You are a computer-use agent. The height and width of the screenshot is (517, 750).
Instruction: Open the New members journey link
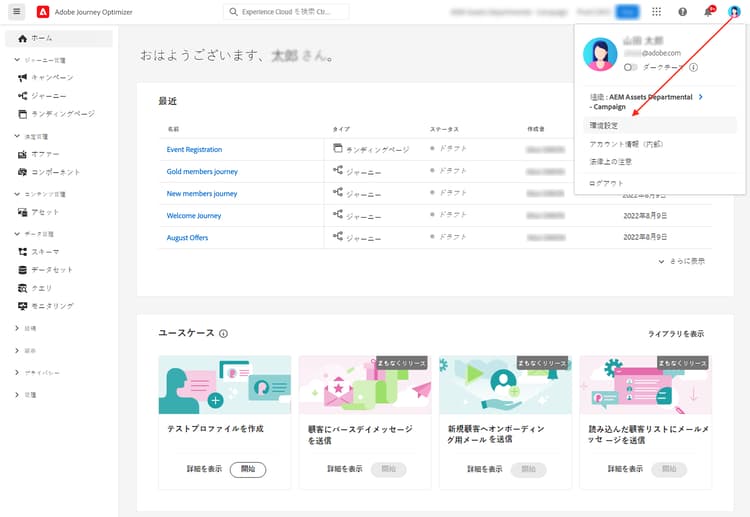point(202,194)
